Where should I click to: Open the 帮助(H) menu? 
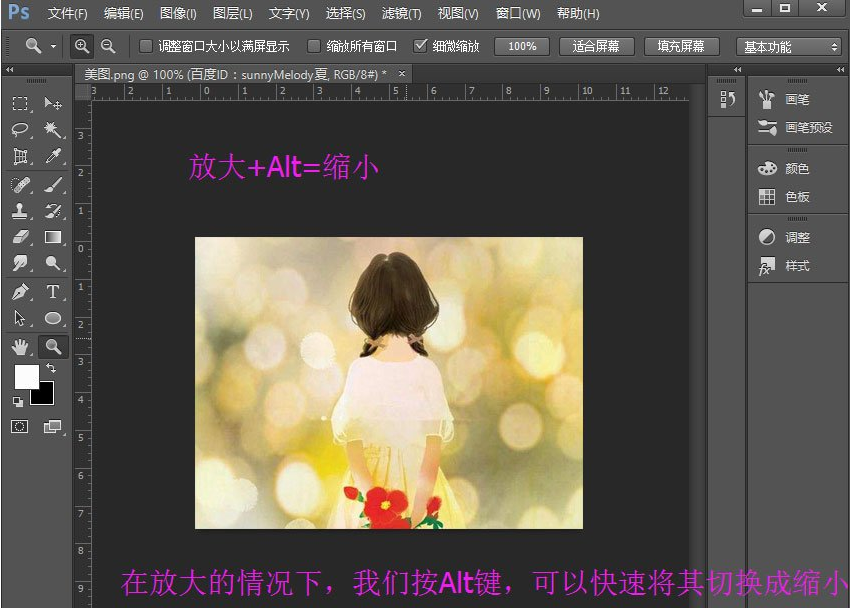point(578,14)
